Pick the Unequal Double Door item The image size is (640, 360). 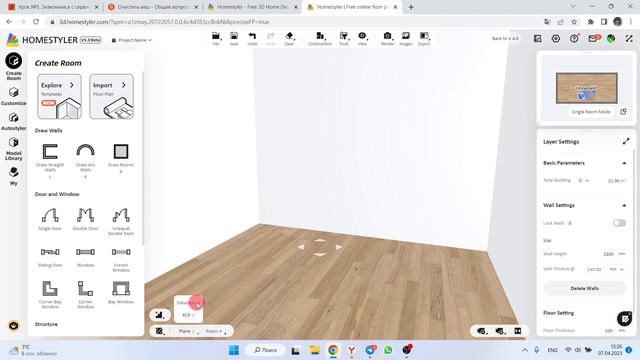pos(121,221)
